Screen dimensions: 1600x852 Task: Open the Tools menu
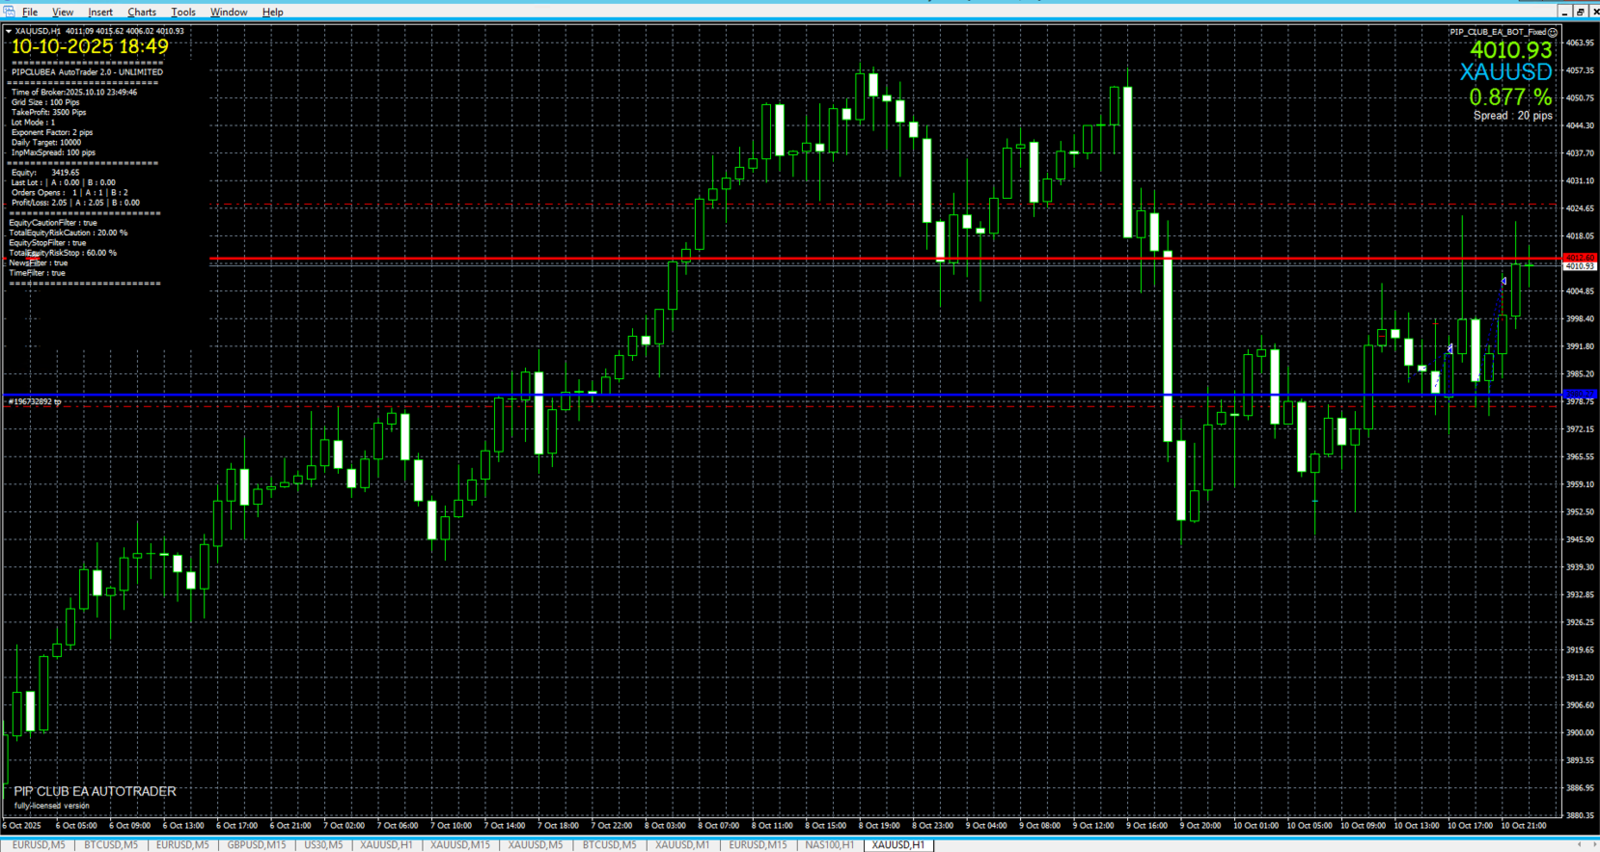pos(183,12)
